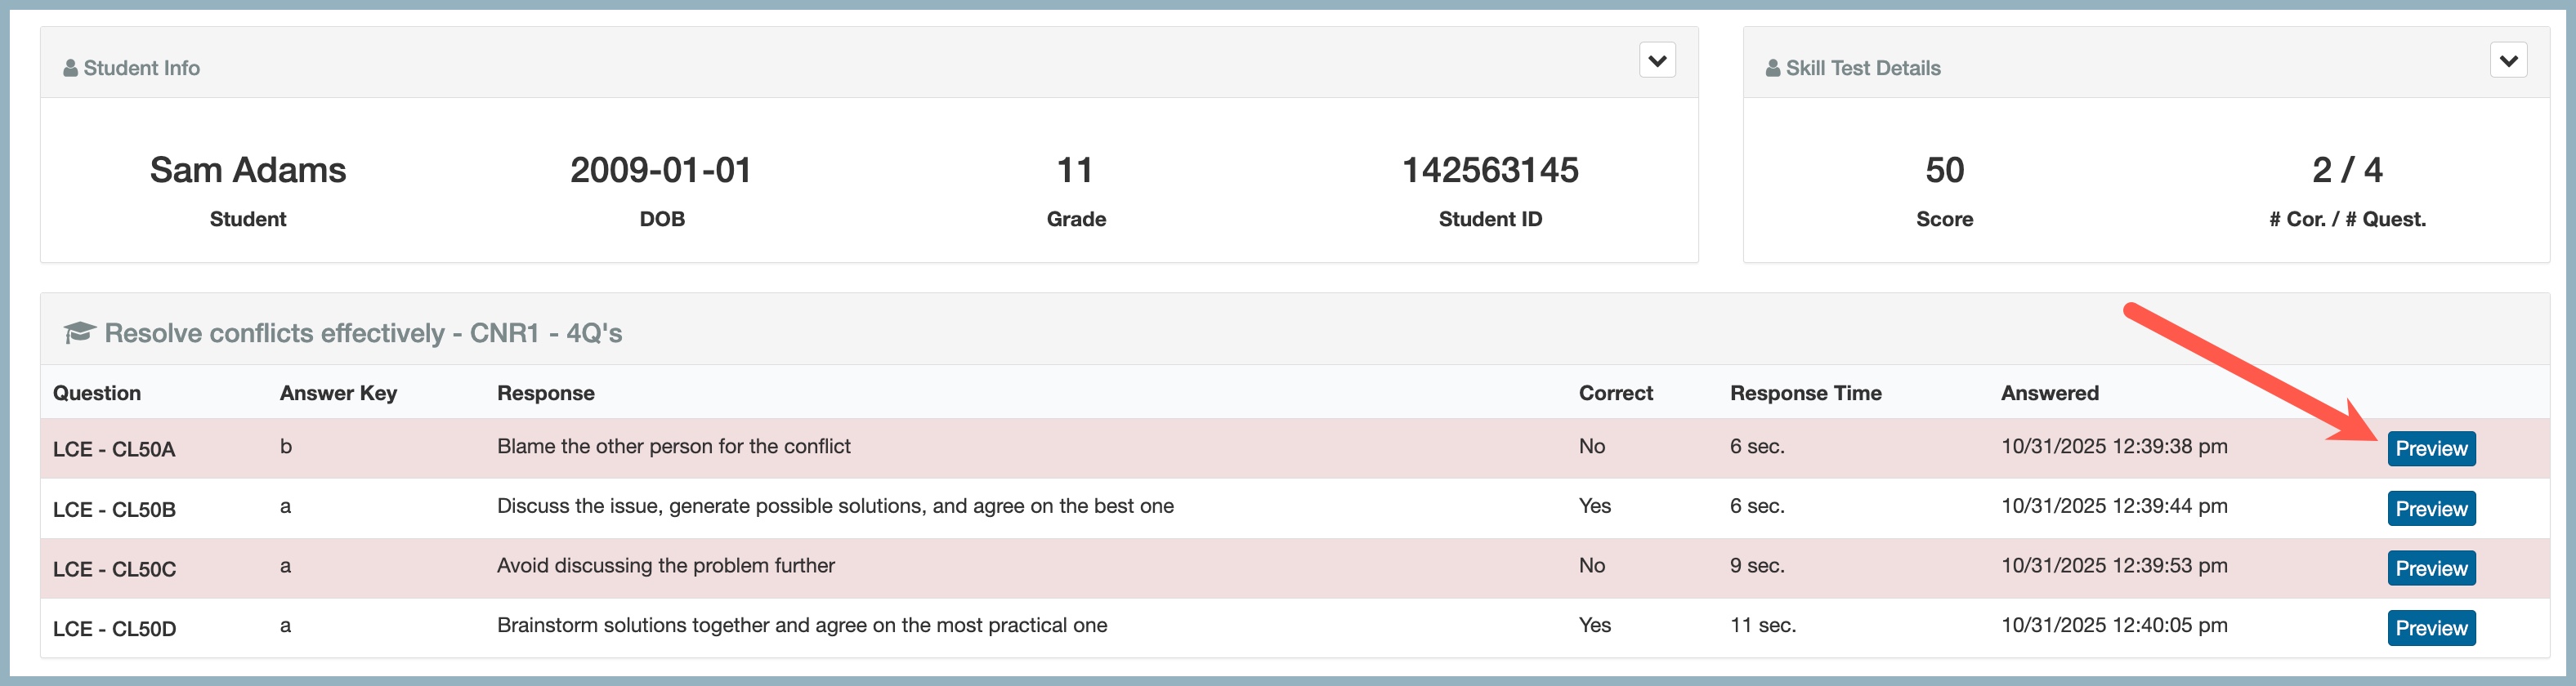Click the student name Sam Adams
This screenshot has height=686, width=2576.
(248, 170)
